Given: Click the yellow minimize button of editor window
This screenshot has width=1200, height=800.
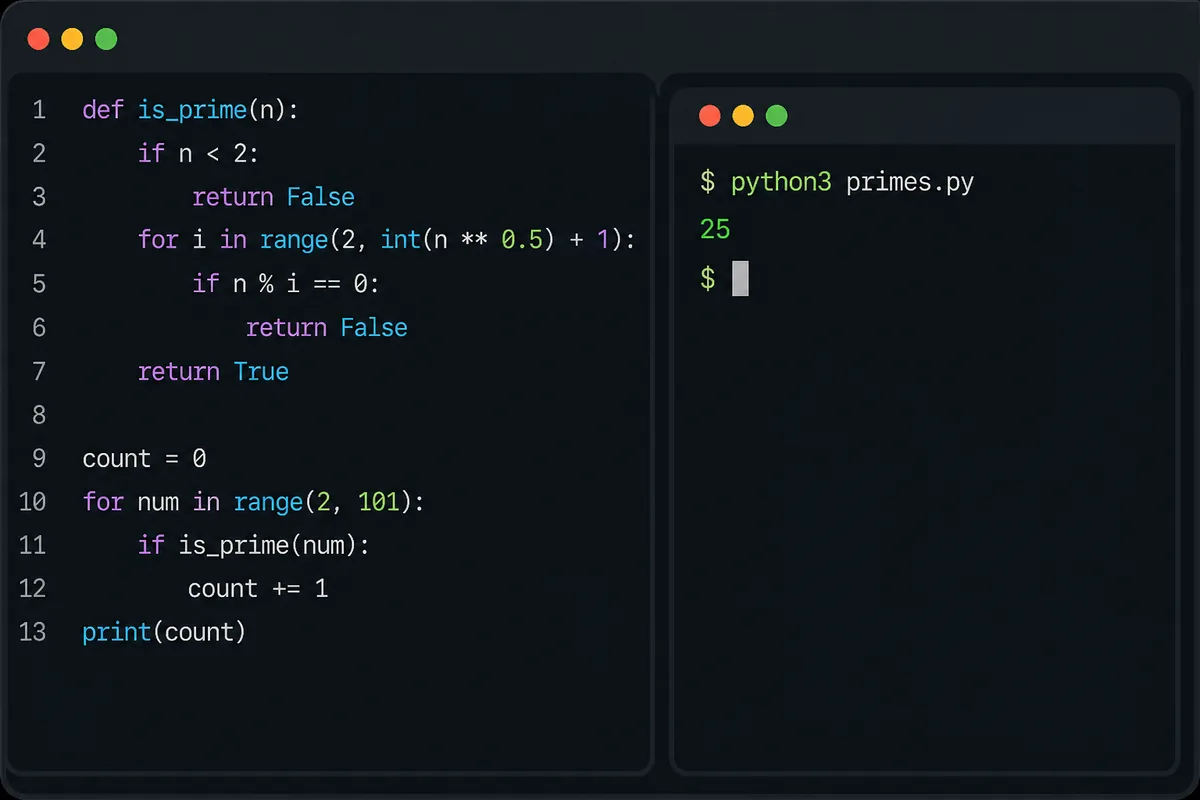Looking at the screenshot, I should [72, 40].
